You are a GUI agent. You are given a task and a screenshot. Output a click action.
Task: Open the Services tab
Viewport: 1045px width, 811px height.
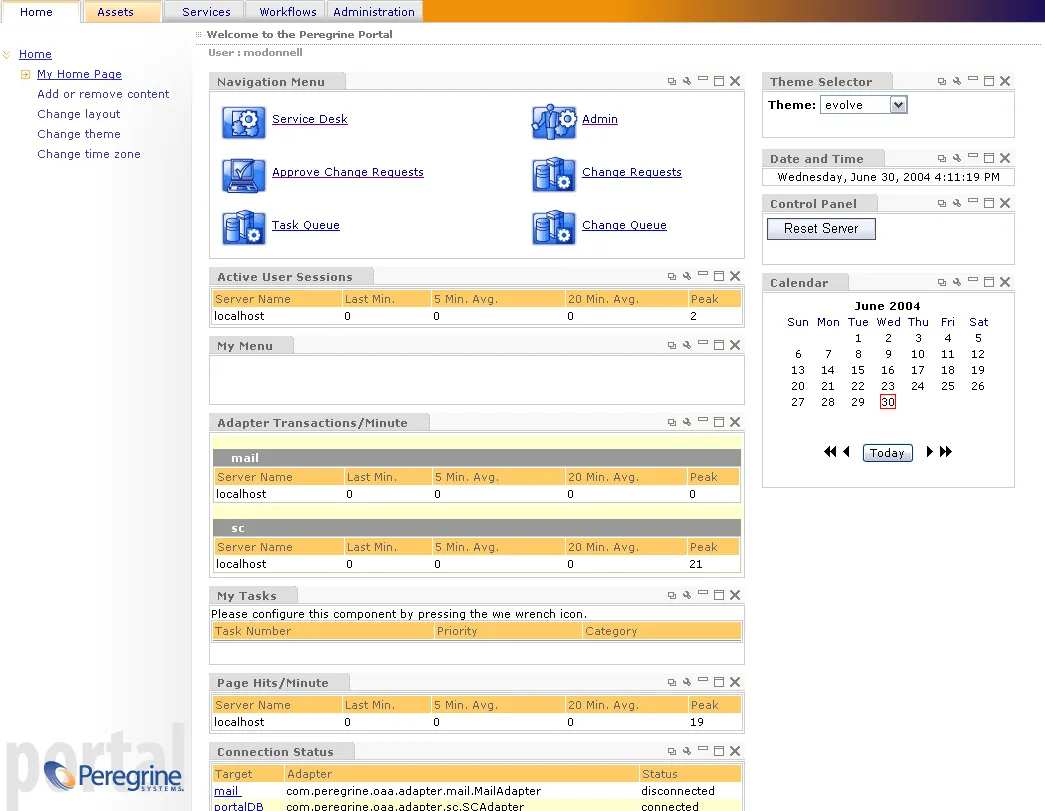pyautogui.click(x=206, y=12)
